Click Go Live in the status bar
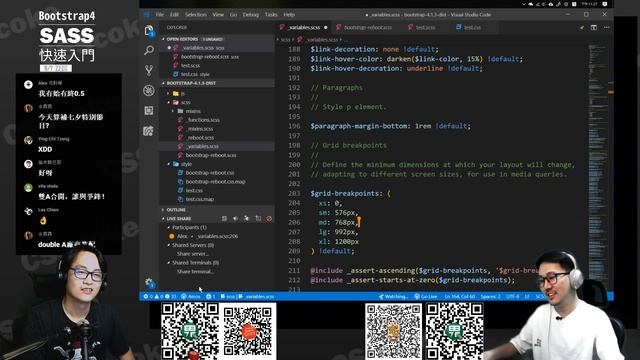640x360 pixels. click(425, 297)
